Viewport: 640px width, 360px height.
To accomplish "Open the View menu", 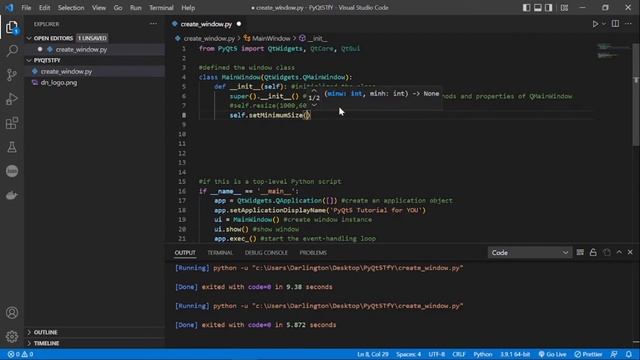I will [99, 8].
